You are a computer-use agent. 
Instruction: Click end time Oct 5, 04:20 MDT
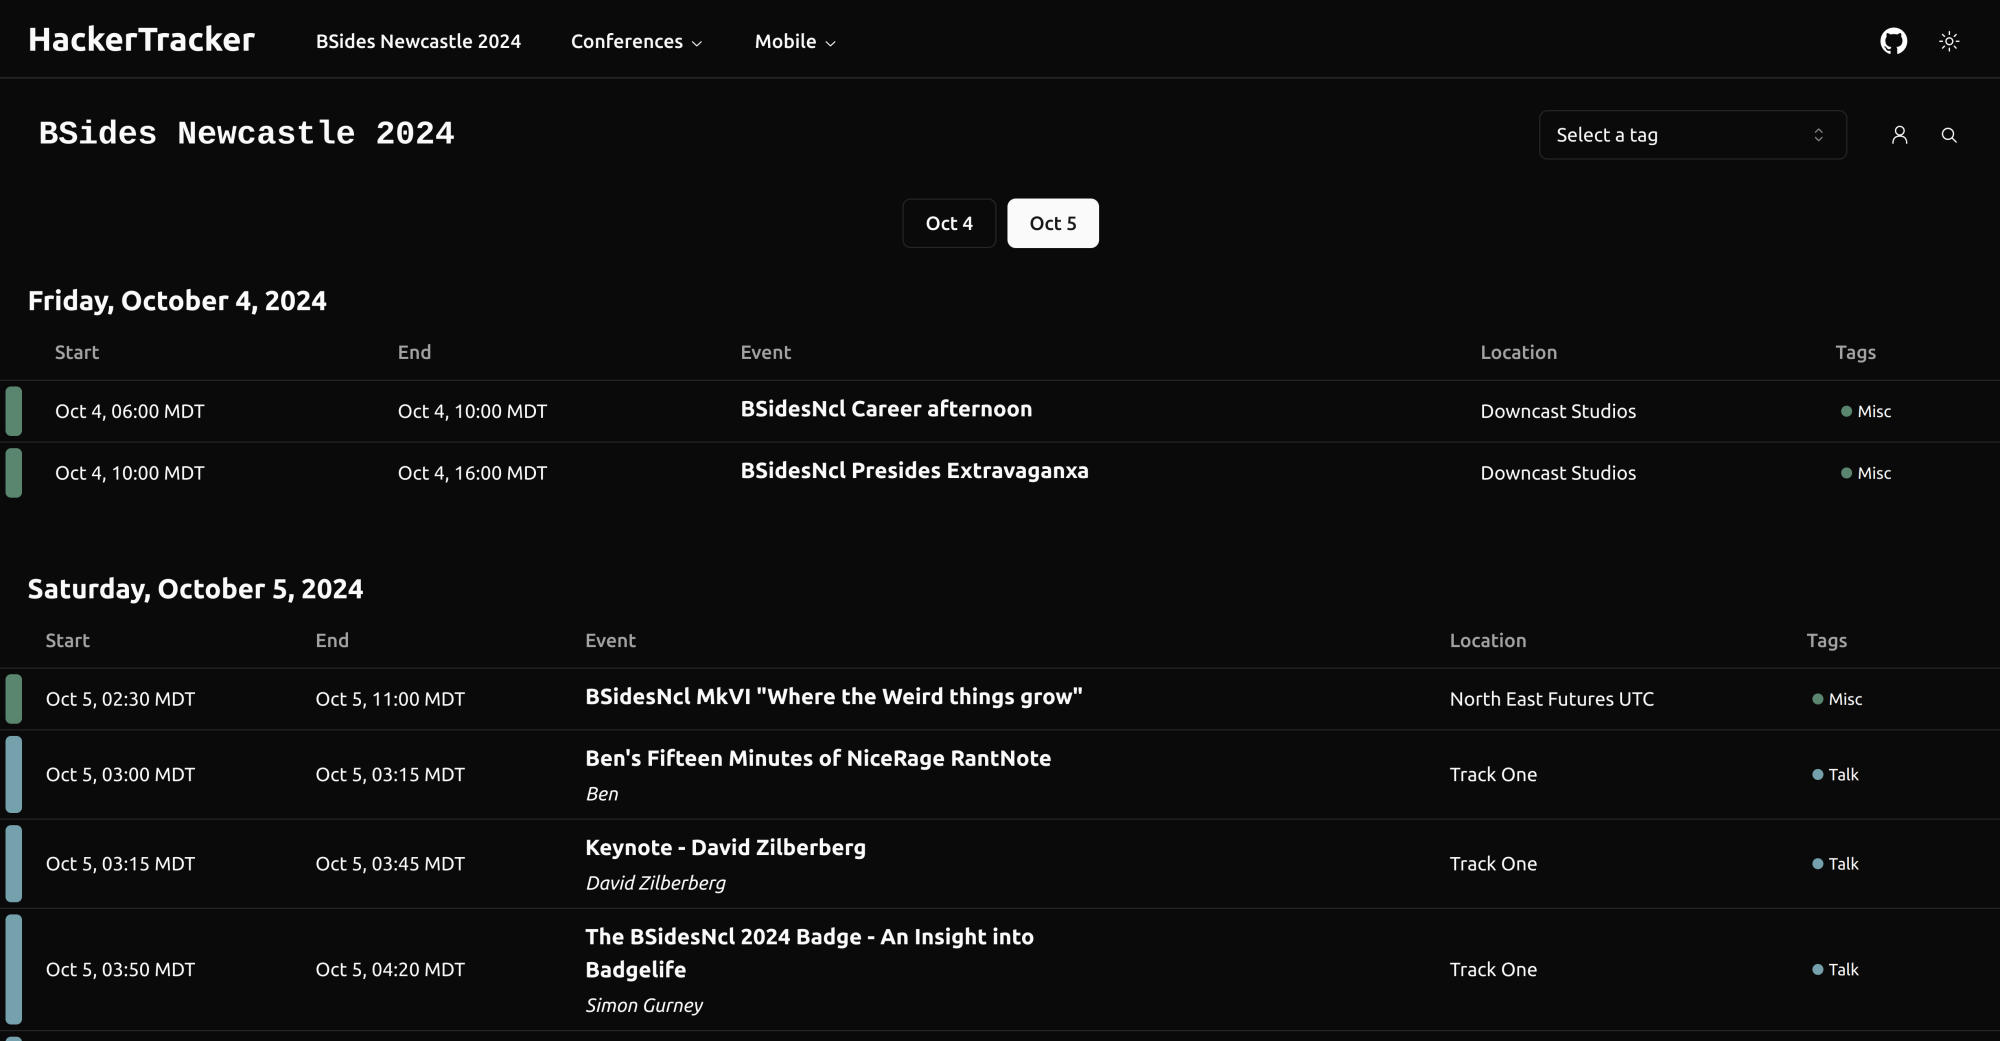(x=390, y=970)
